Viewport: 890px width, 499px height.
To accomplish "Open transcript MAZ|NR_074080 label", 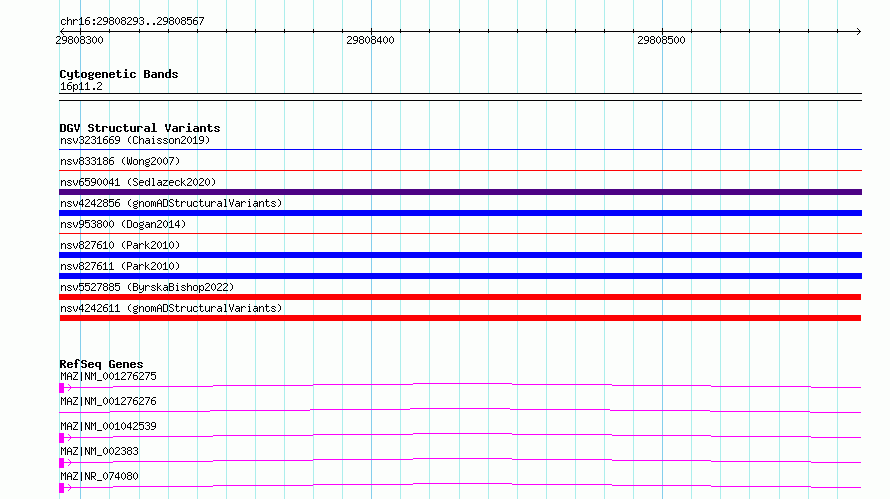I will 99,476.
